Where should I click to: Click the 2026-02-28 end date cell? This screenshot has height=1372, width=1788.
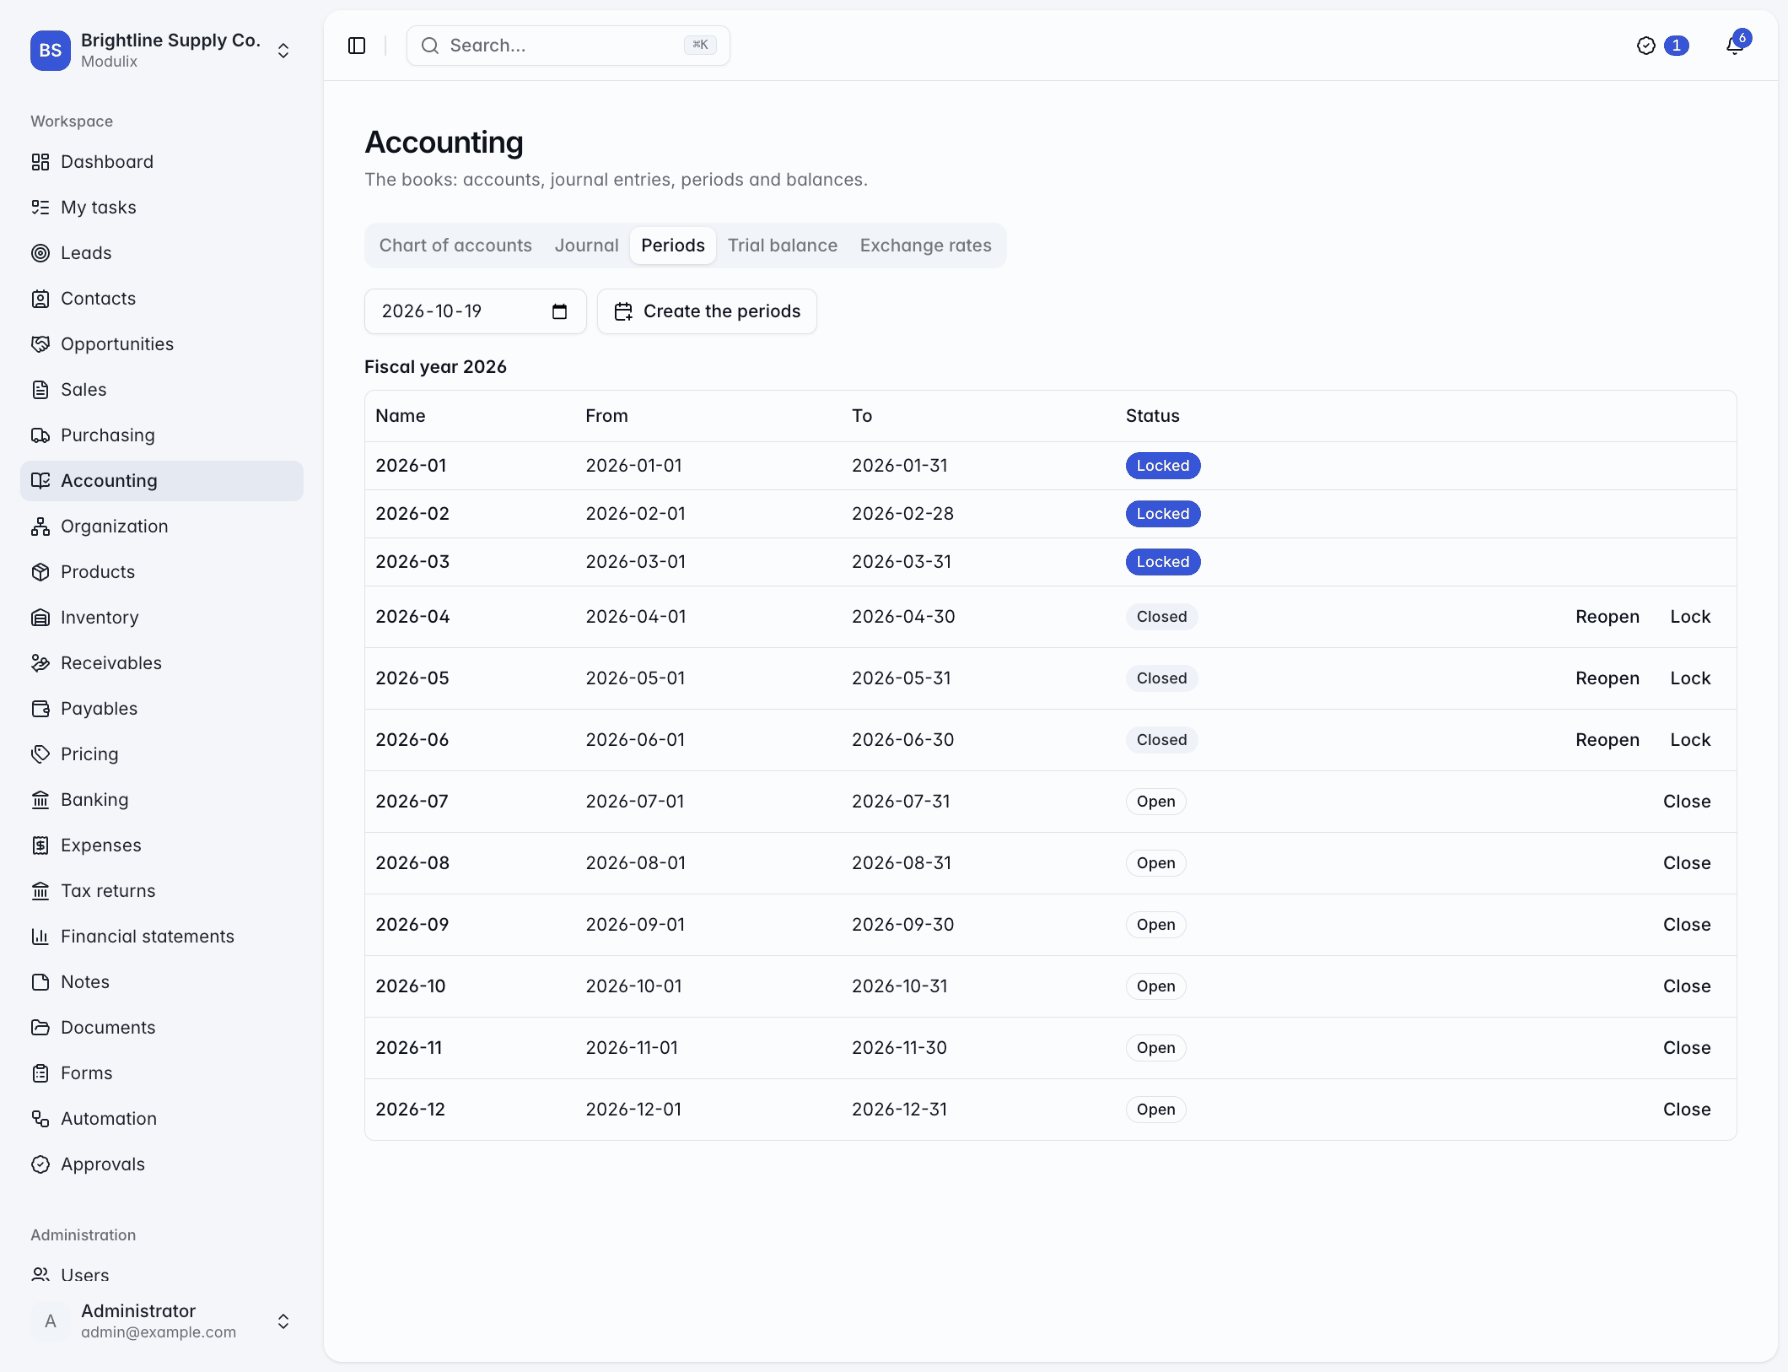point(902,514)
